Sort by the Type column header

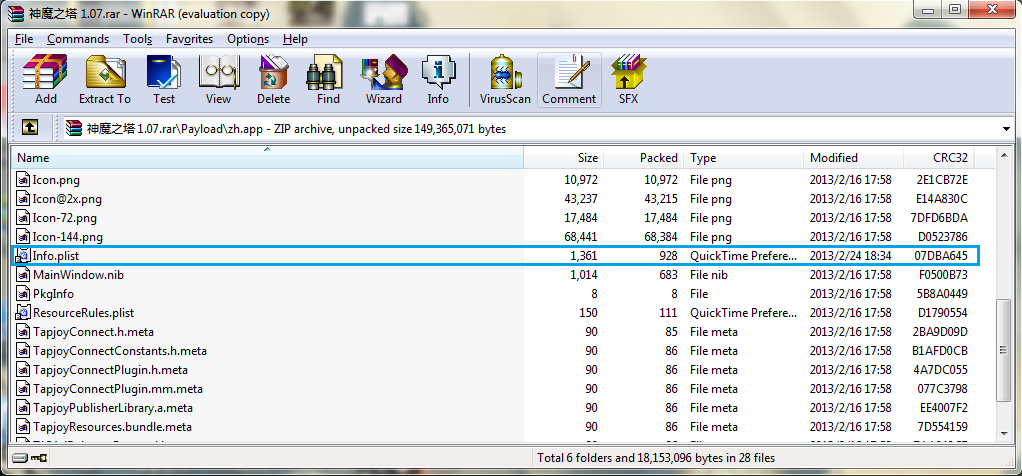point(744,157)
